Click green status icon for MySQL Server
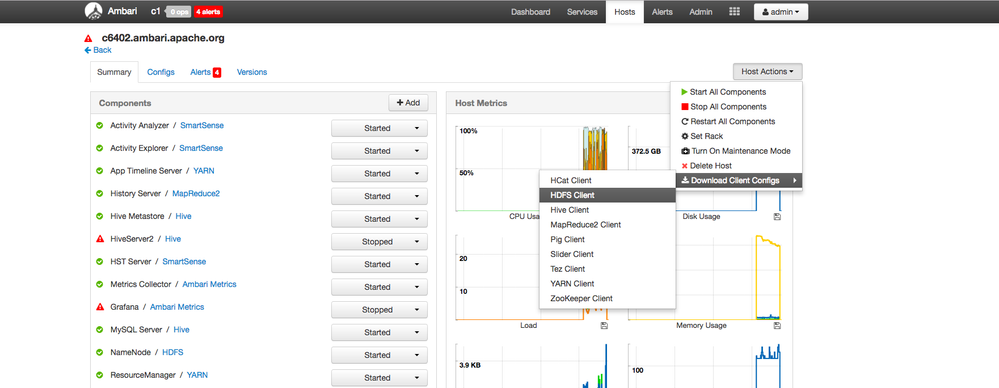 [99, 329]
